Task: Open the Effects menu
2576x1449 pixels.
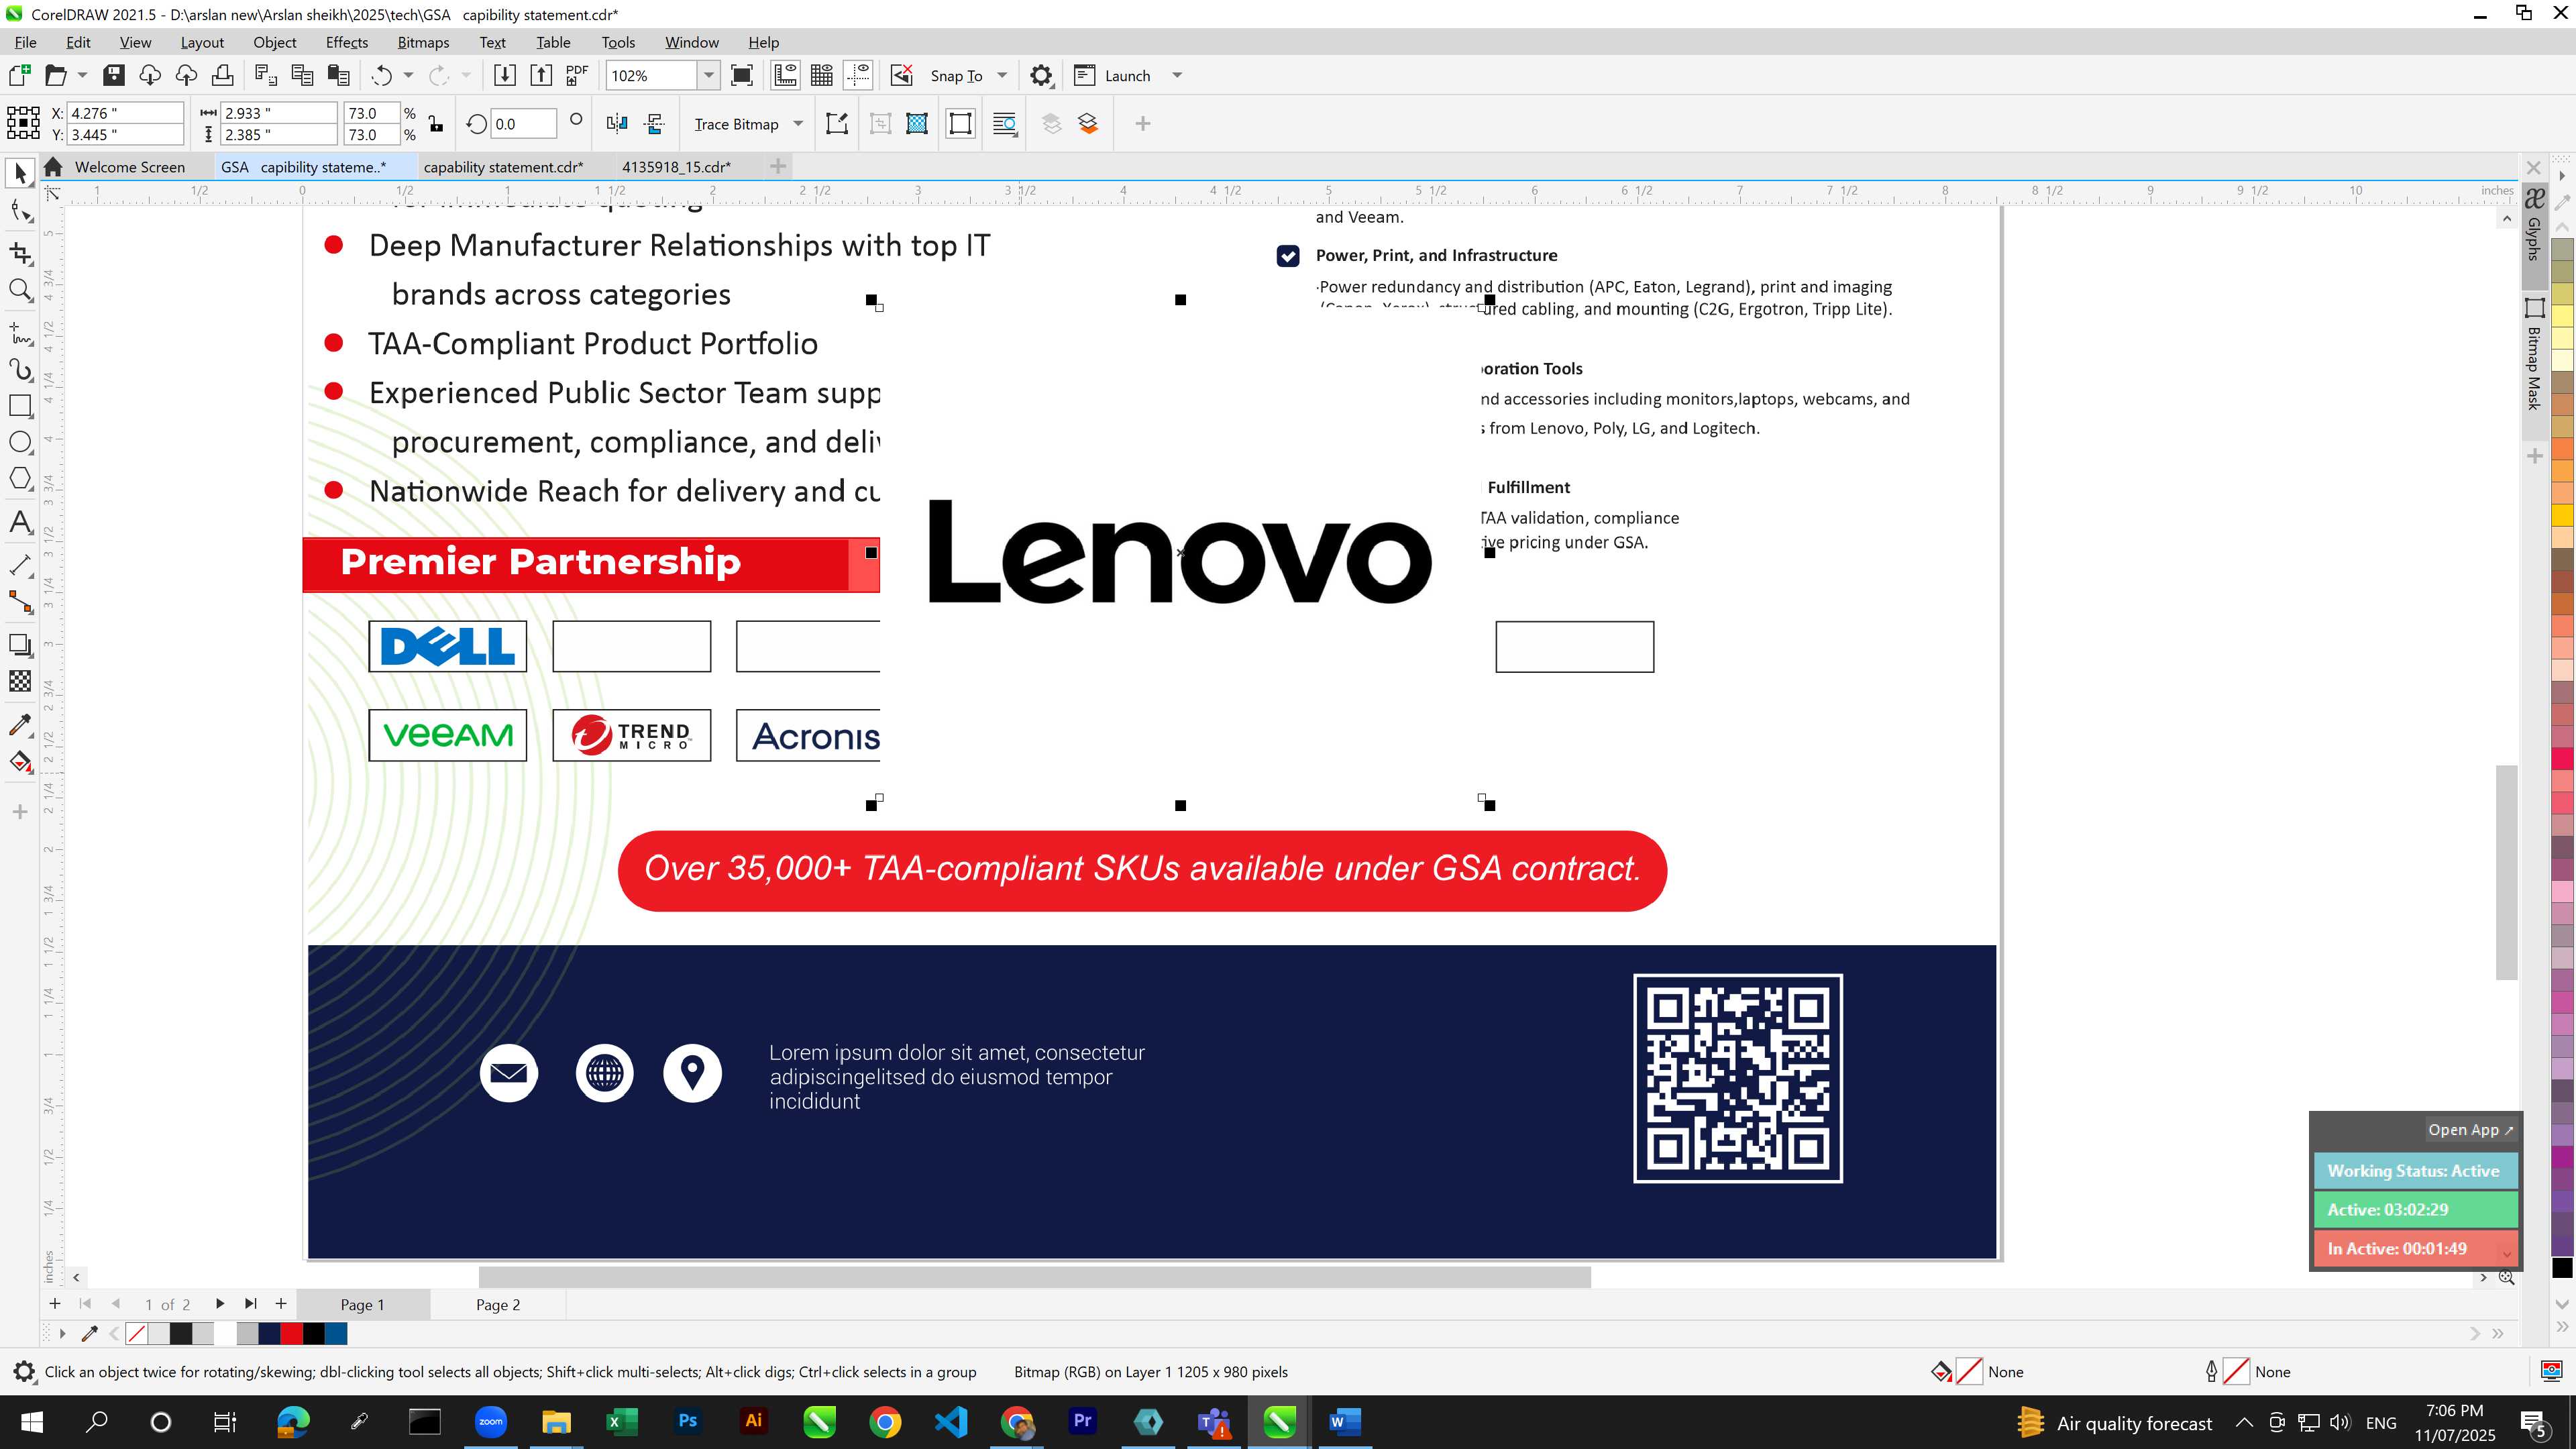Action: coord(346,42)
